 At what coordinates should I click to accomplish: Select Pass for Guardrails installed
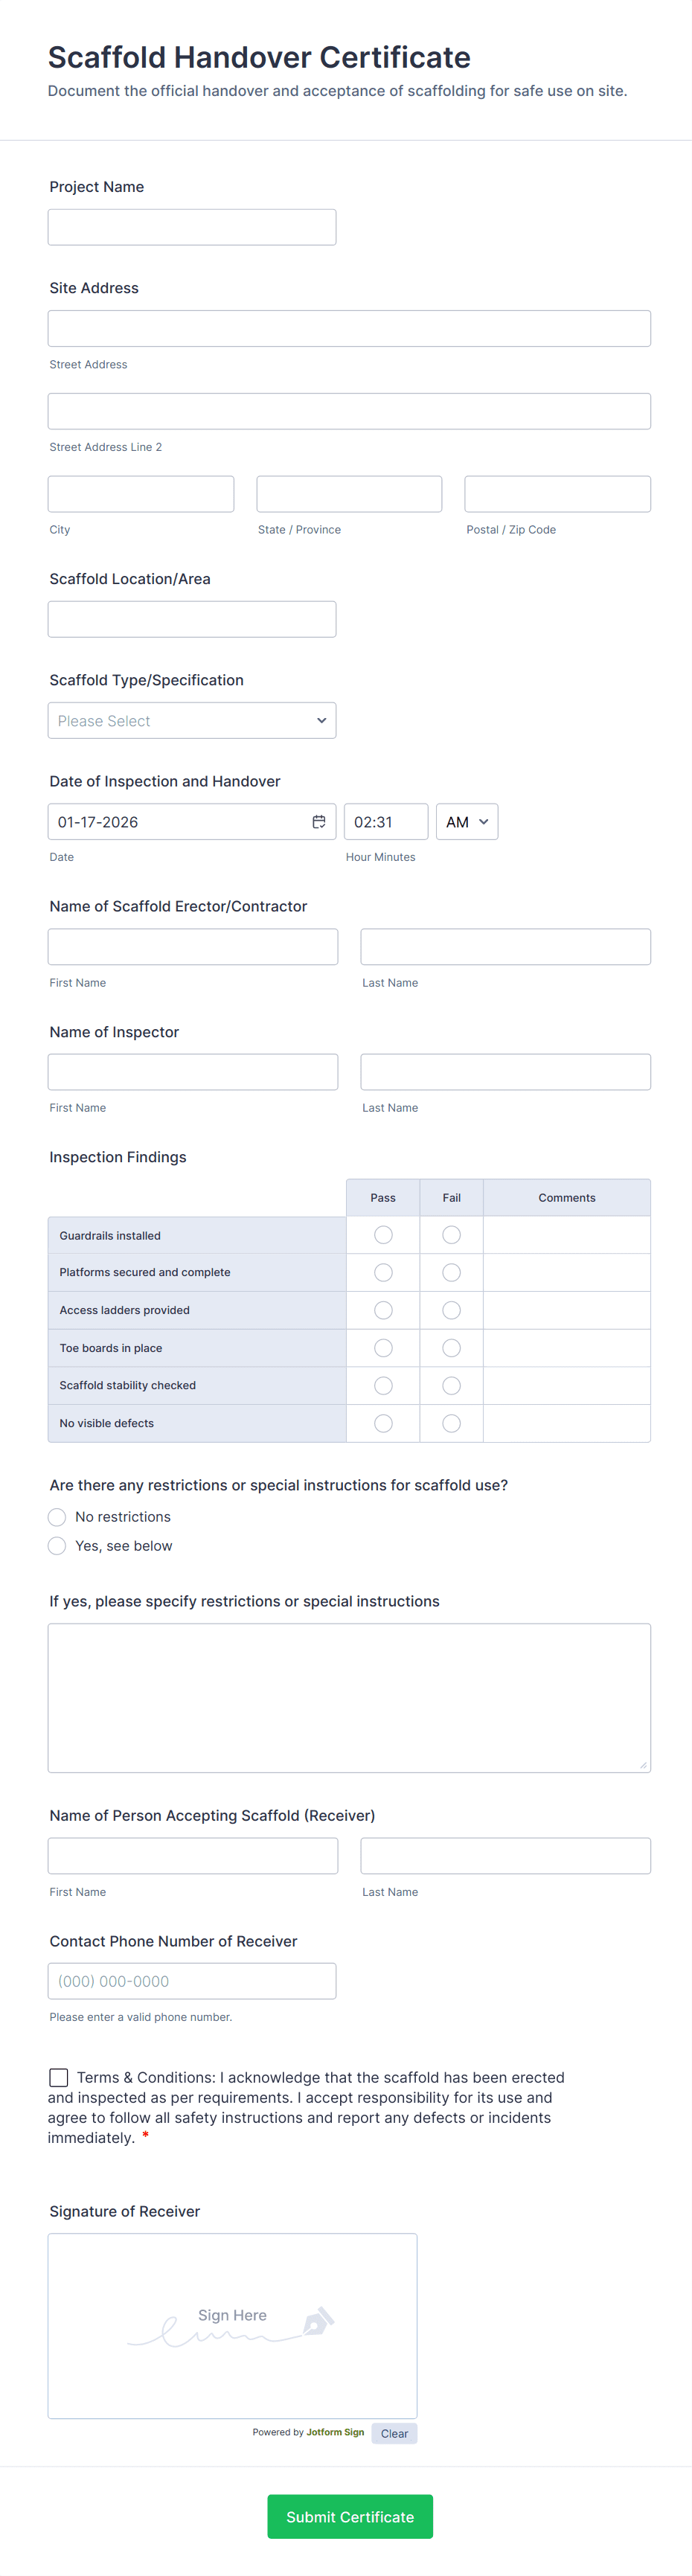pos(383,1234)
